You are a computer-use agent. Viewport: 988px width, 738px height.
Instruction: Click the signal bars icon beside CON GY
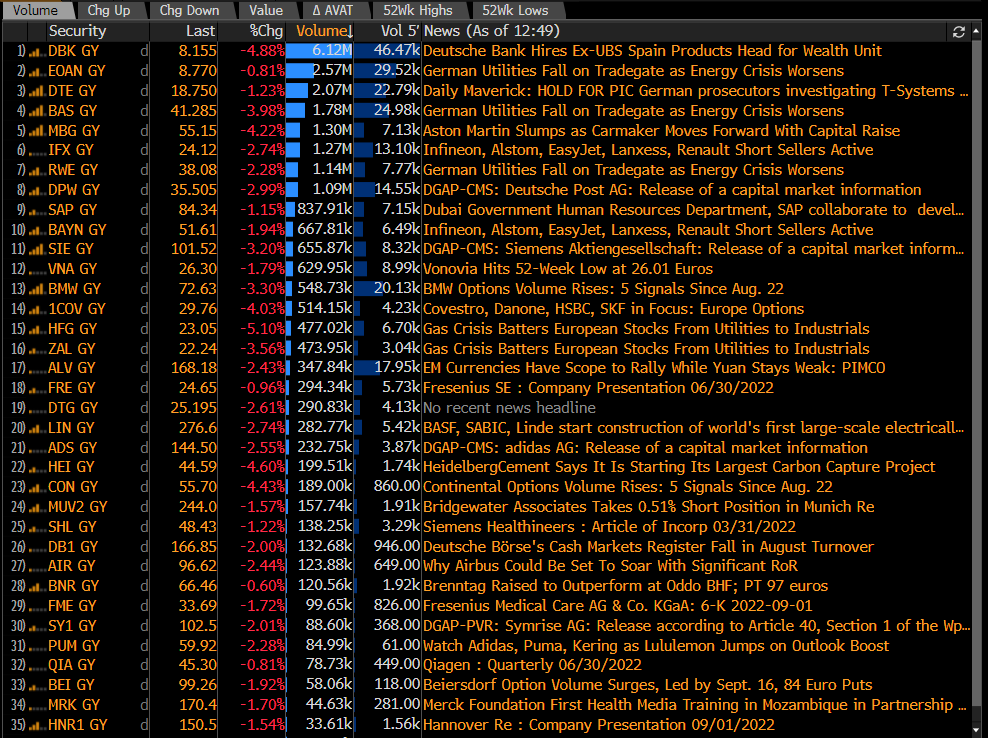[37, 488]
